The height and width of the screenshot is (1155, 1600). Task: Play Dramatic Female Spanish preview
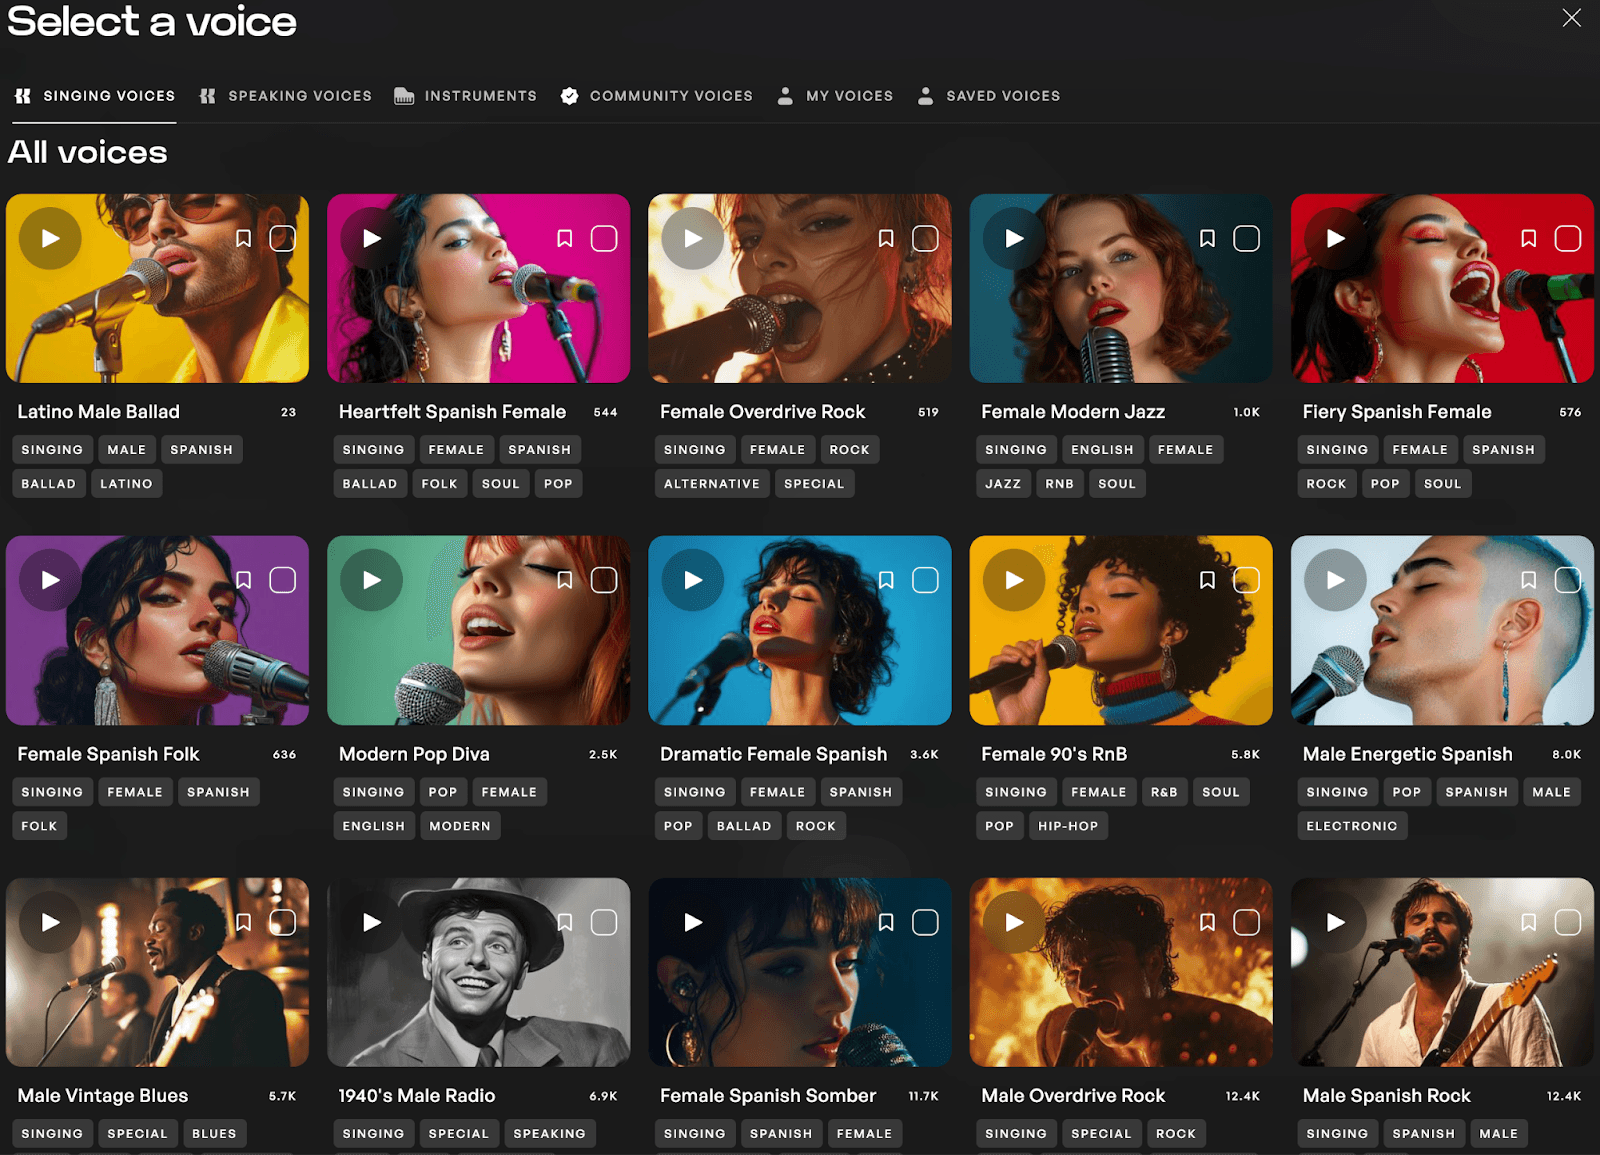693,580
